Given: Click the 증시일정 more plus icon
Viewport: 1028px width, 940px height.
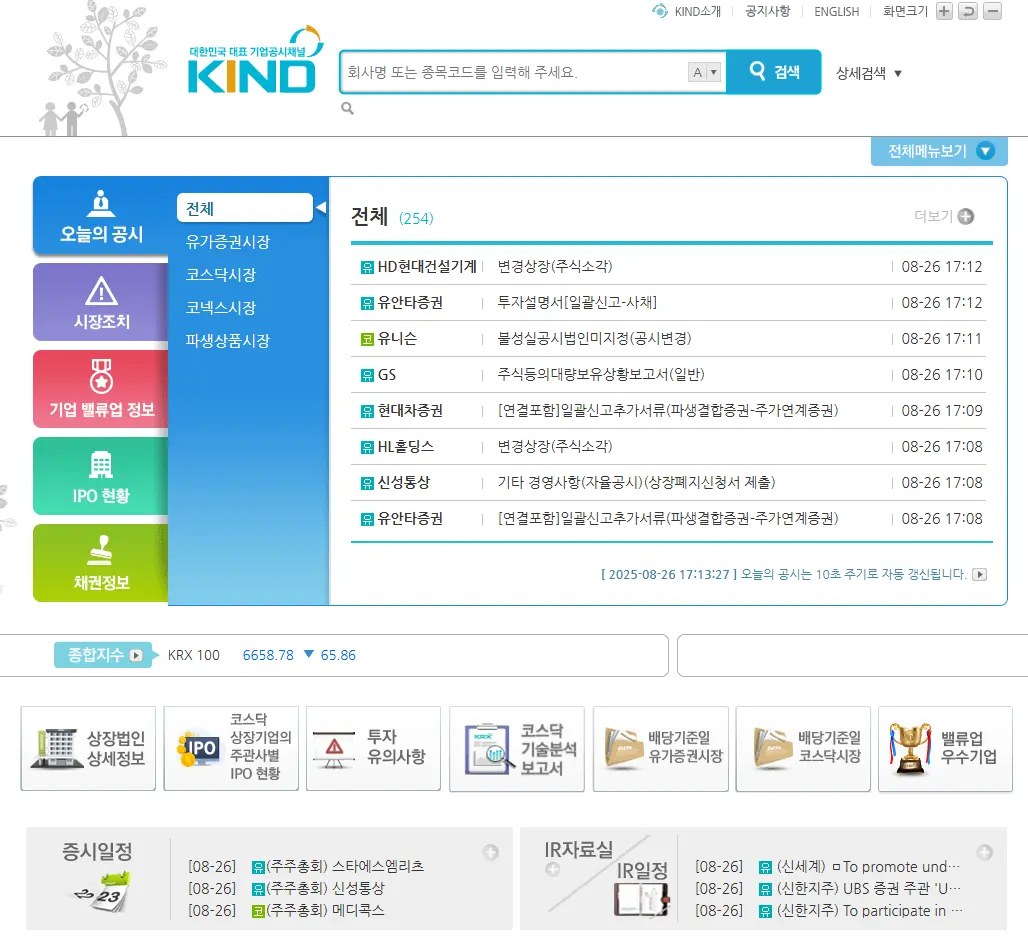Looking at the screenshot, I should [490, 852].
